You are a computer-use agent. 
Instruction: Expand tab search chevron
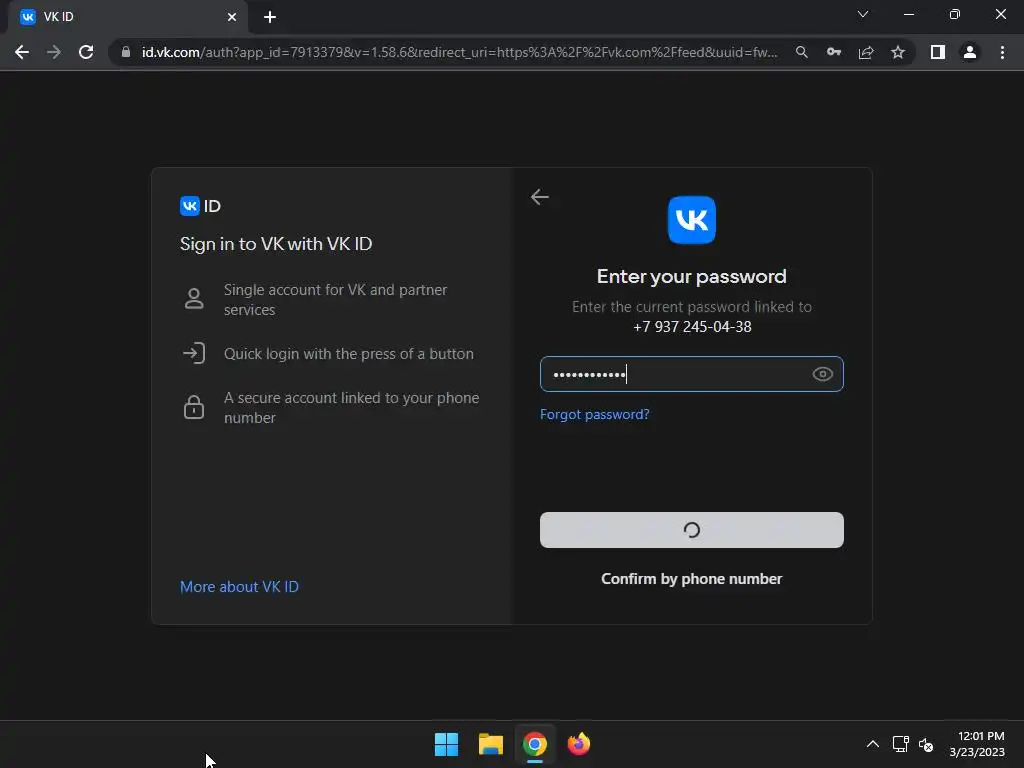click(863, 14)
